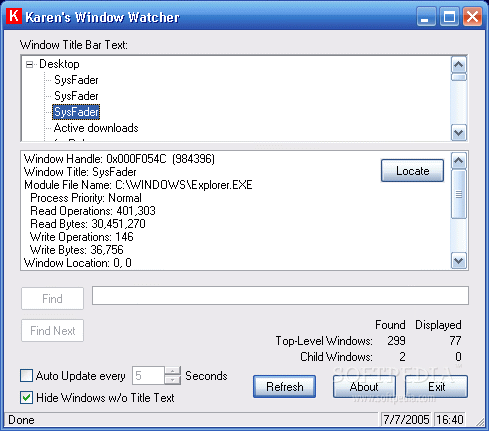This screenshot has width=489, height=431.
Task: Maximize Karen's Window Watcher window
Action: (x=449, y=16)
